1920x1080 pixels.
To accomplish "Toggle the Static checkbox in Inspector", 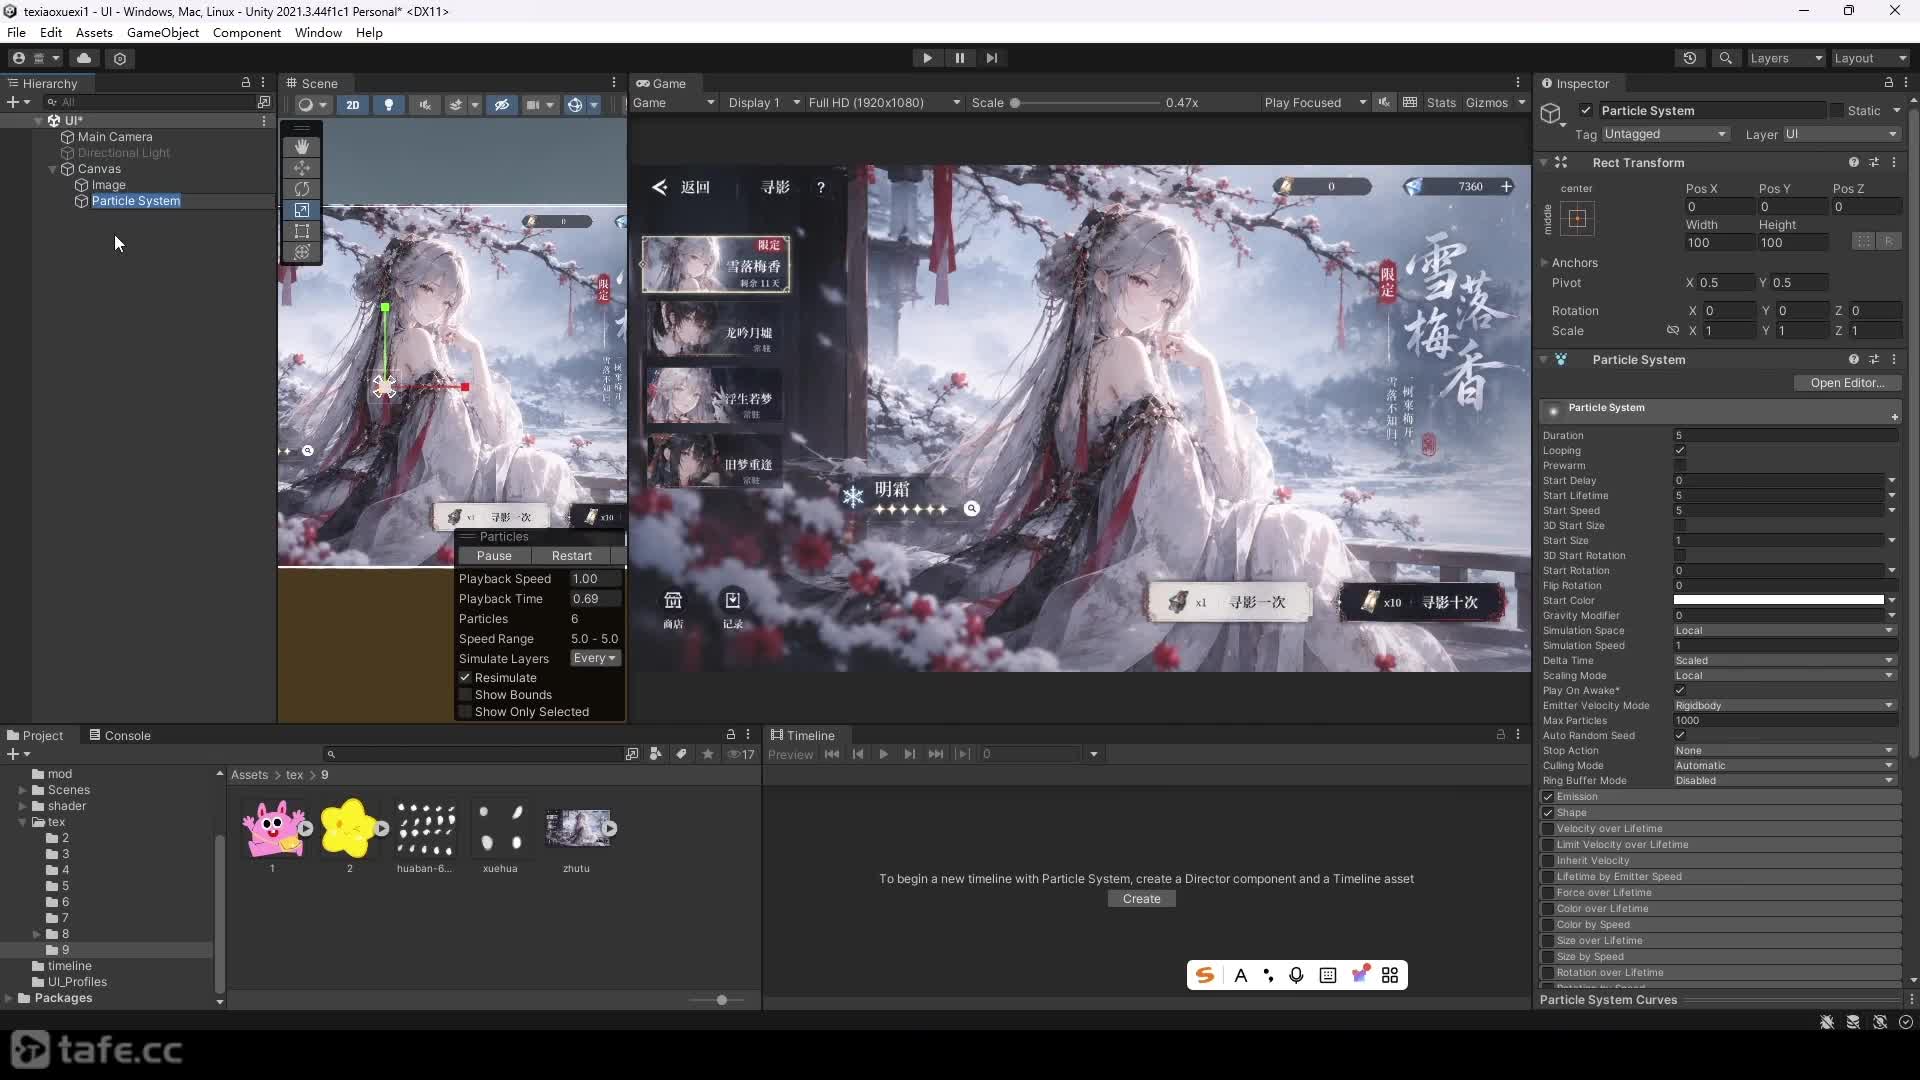I will point(1837,110).
